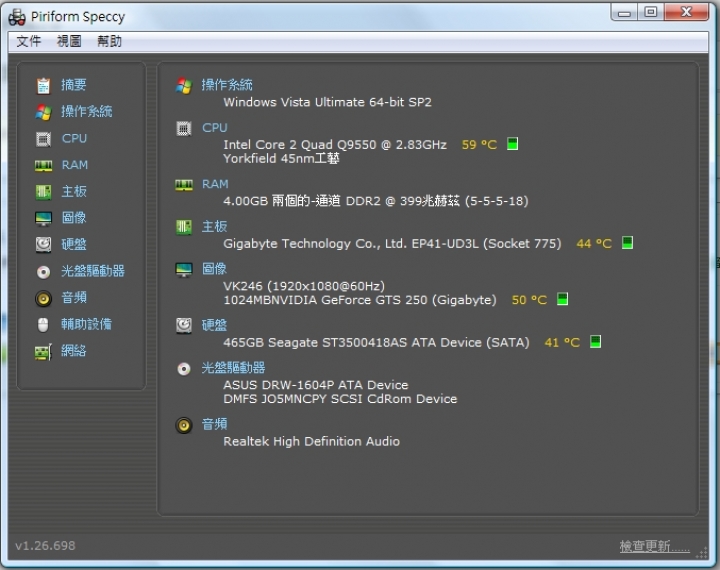Click the Windows flag icon for 操作系統 in sidebar
The height and width of the screenshot is (570, 720).
tap(43, 112)
